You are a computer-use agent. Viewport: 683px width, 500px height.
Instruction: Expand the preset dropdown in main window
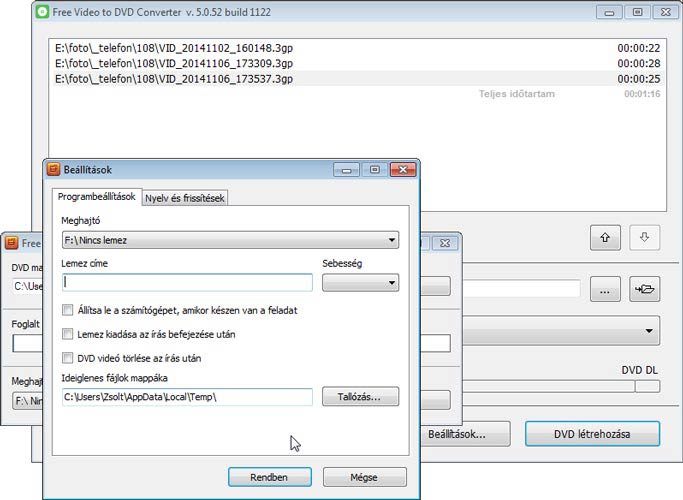coord(561,331)
